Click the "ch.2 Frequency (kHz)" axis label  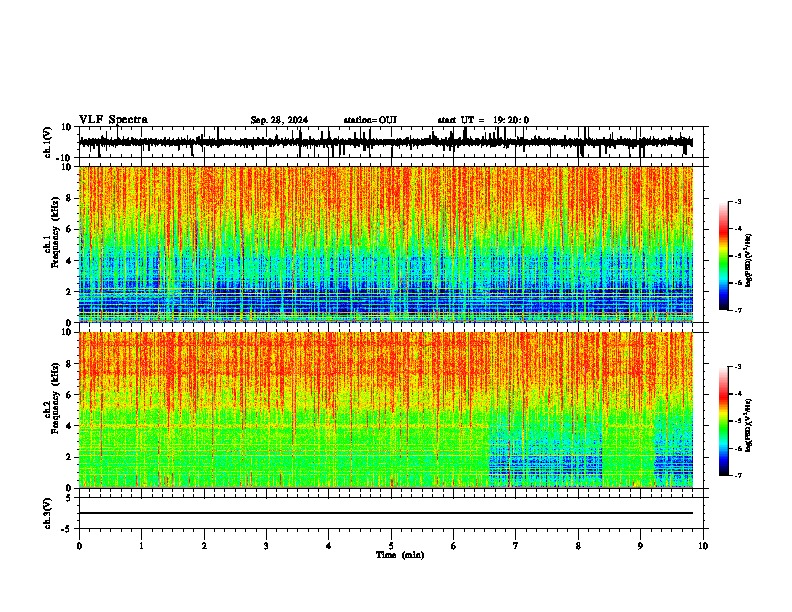[x=52, y=398]
